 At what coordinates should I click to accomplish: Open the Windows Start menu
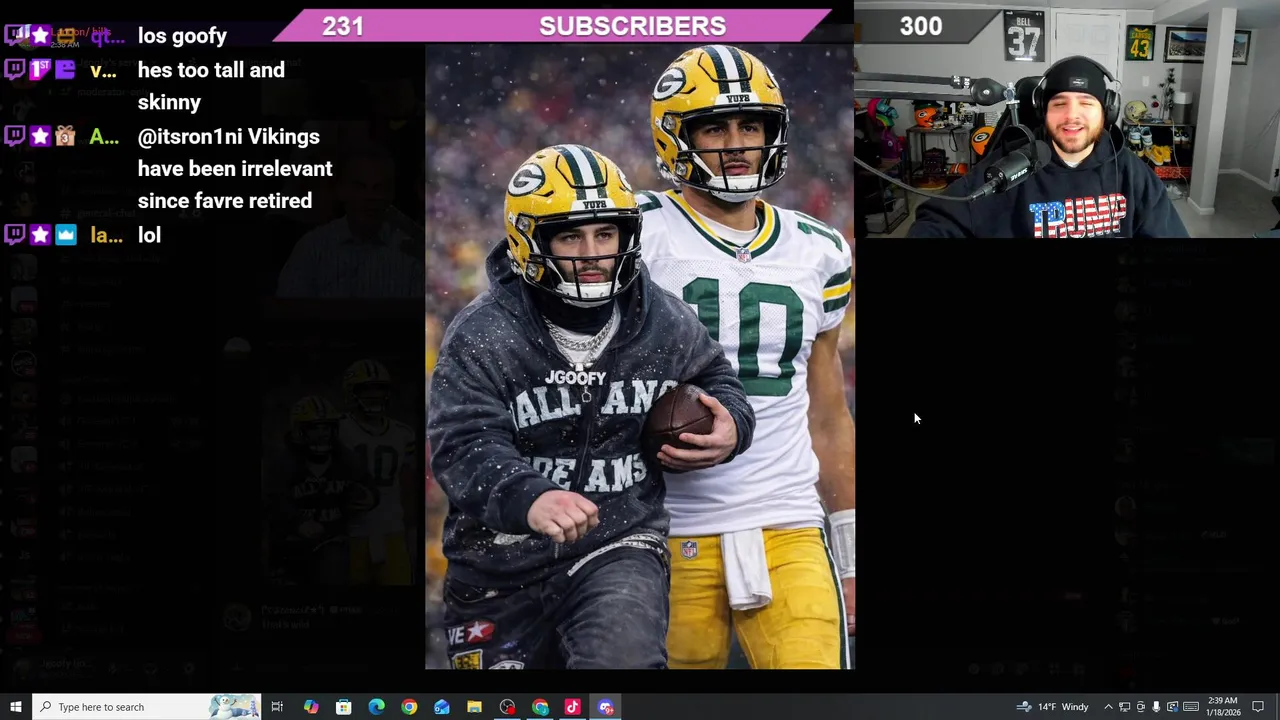(15, 707)
